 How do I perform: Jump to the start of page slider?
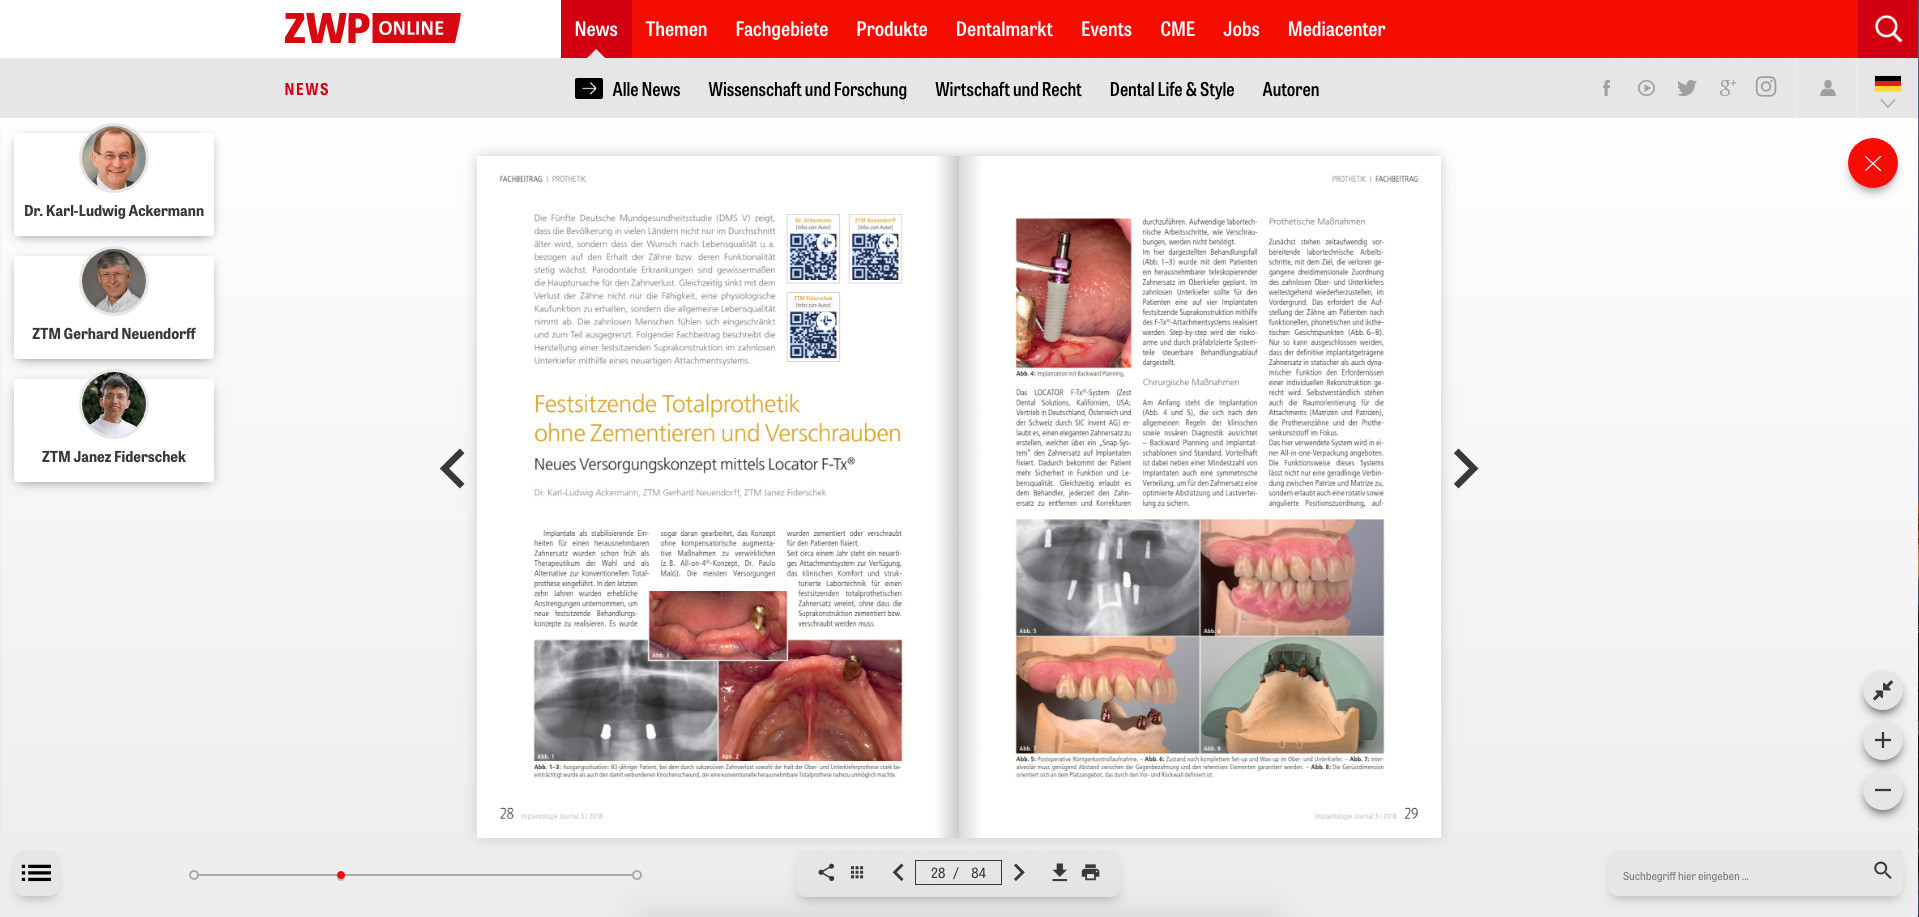coord(194,875)
